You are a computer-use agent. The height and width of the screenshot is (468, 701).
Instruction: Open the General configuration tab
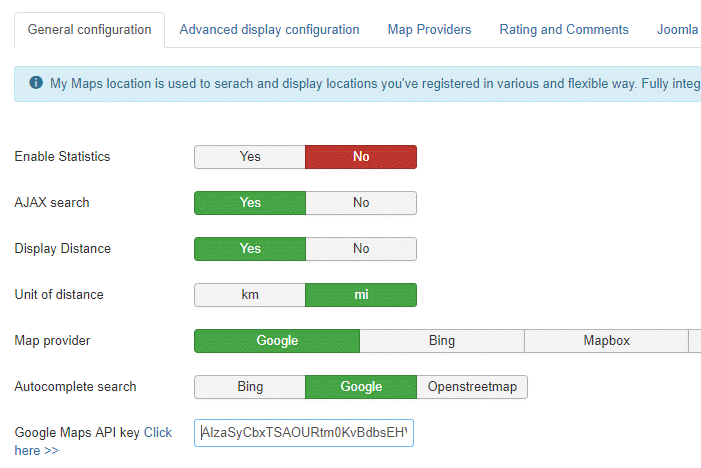click(x=90, y=30)
